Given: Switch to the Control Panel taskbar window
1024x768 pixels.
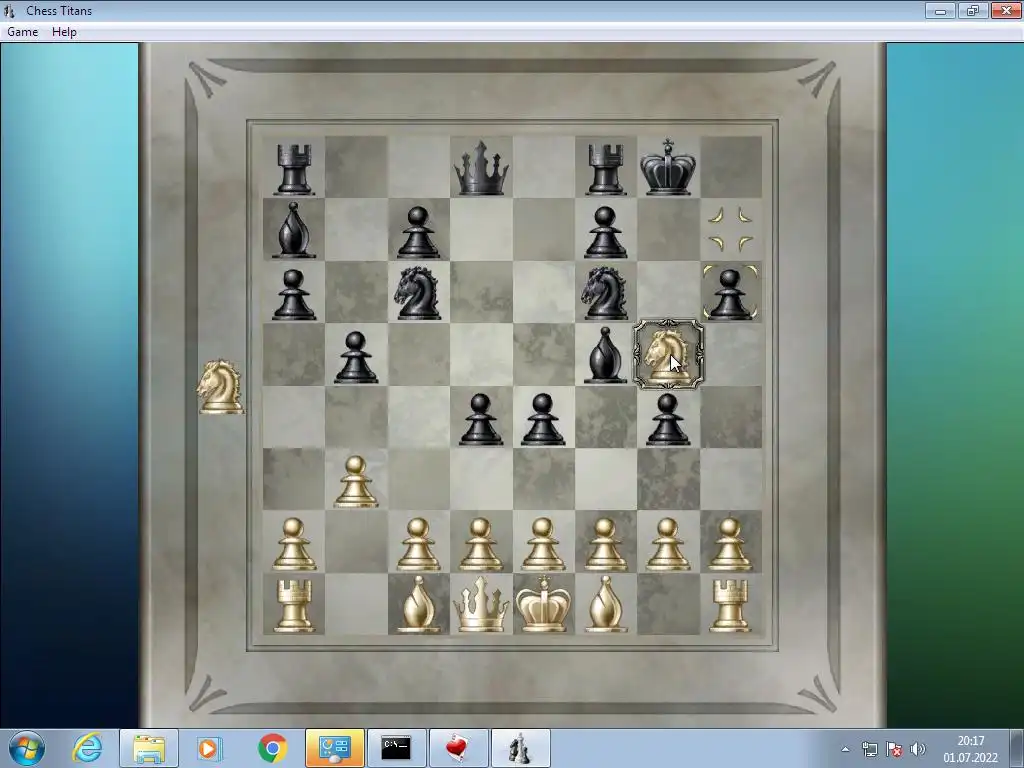Looking at the screenshot, I should (335, 748).
